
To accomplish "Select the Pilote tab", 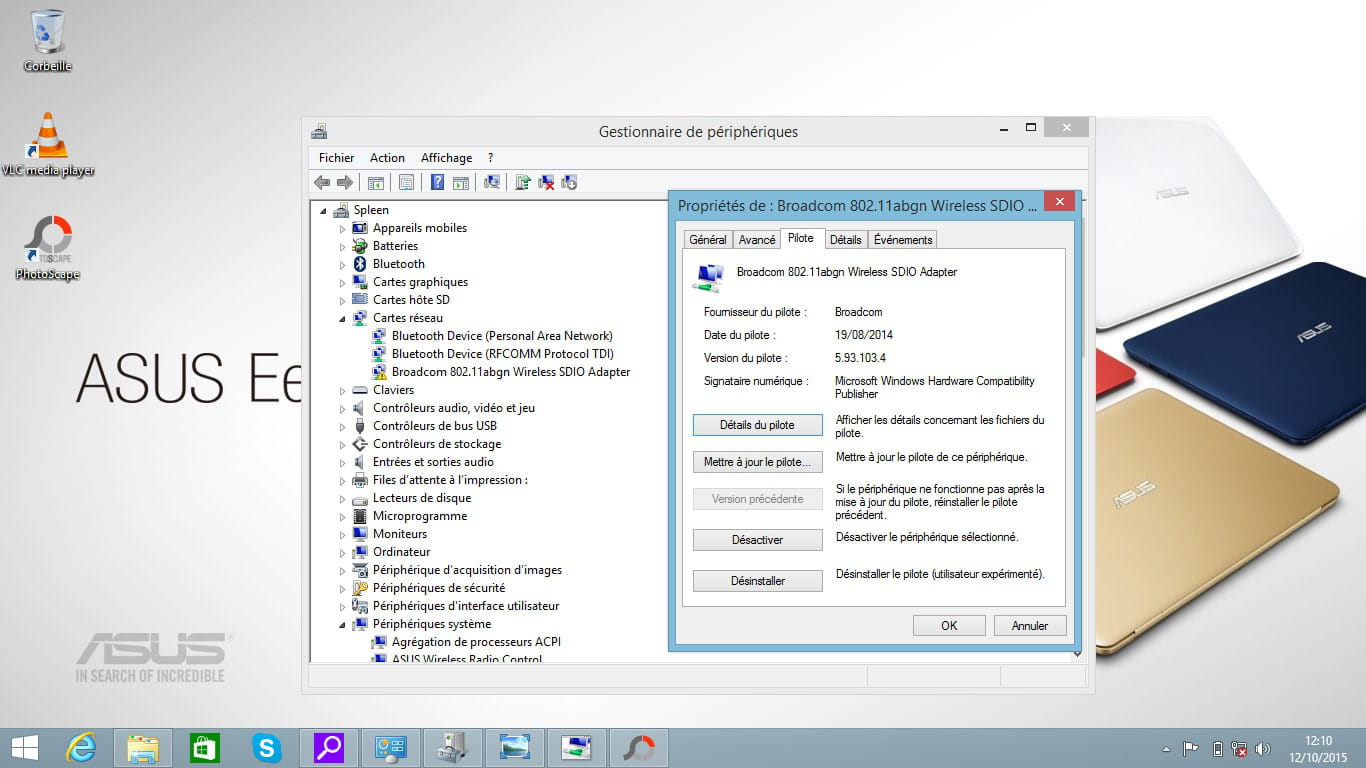I will [801, 238].
